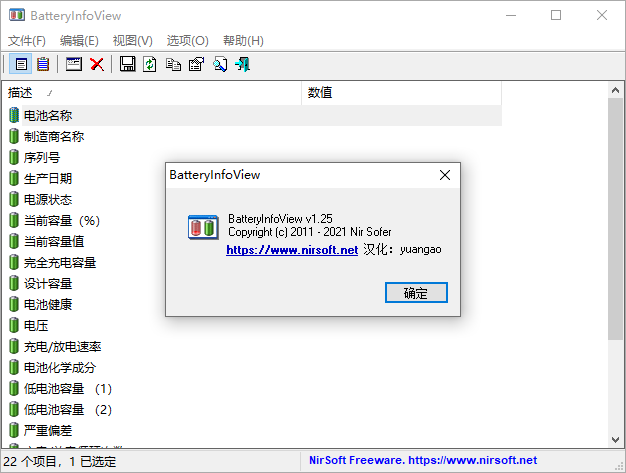Viewport: 626px width, 473px height.
Task: Select the 当前容量 (%) row
Action: click(255, 220)
